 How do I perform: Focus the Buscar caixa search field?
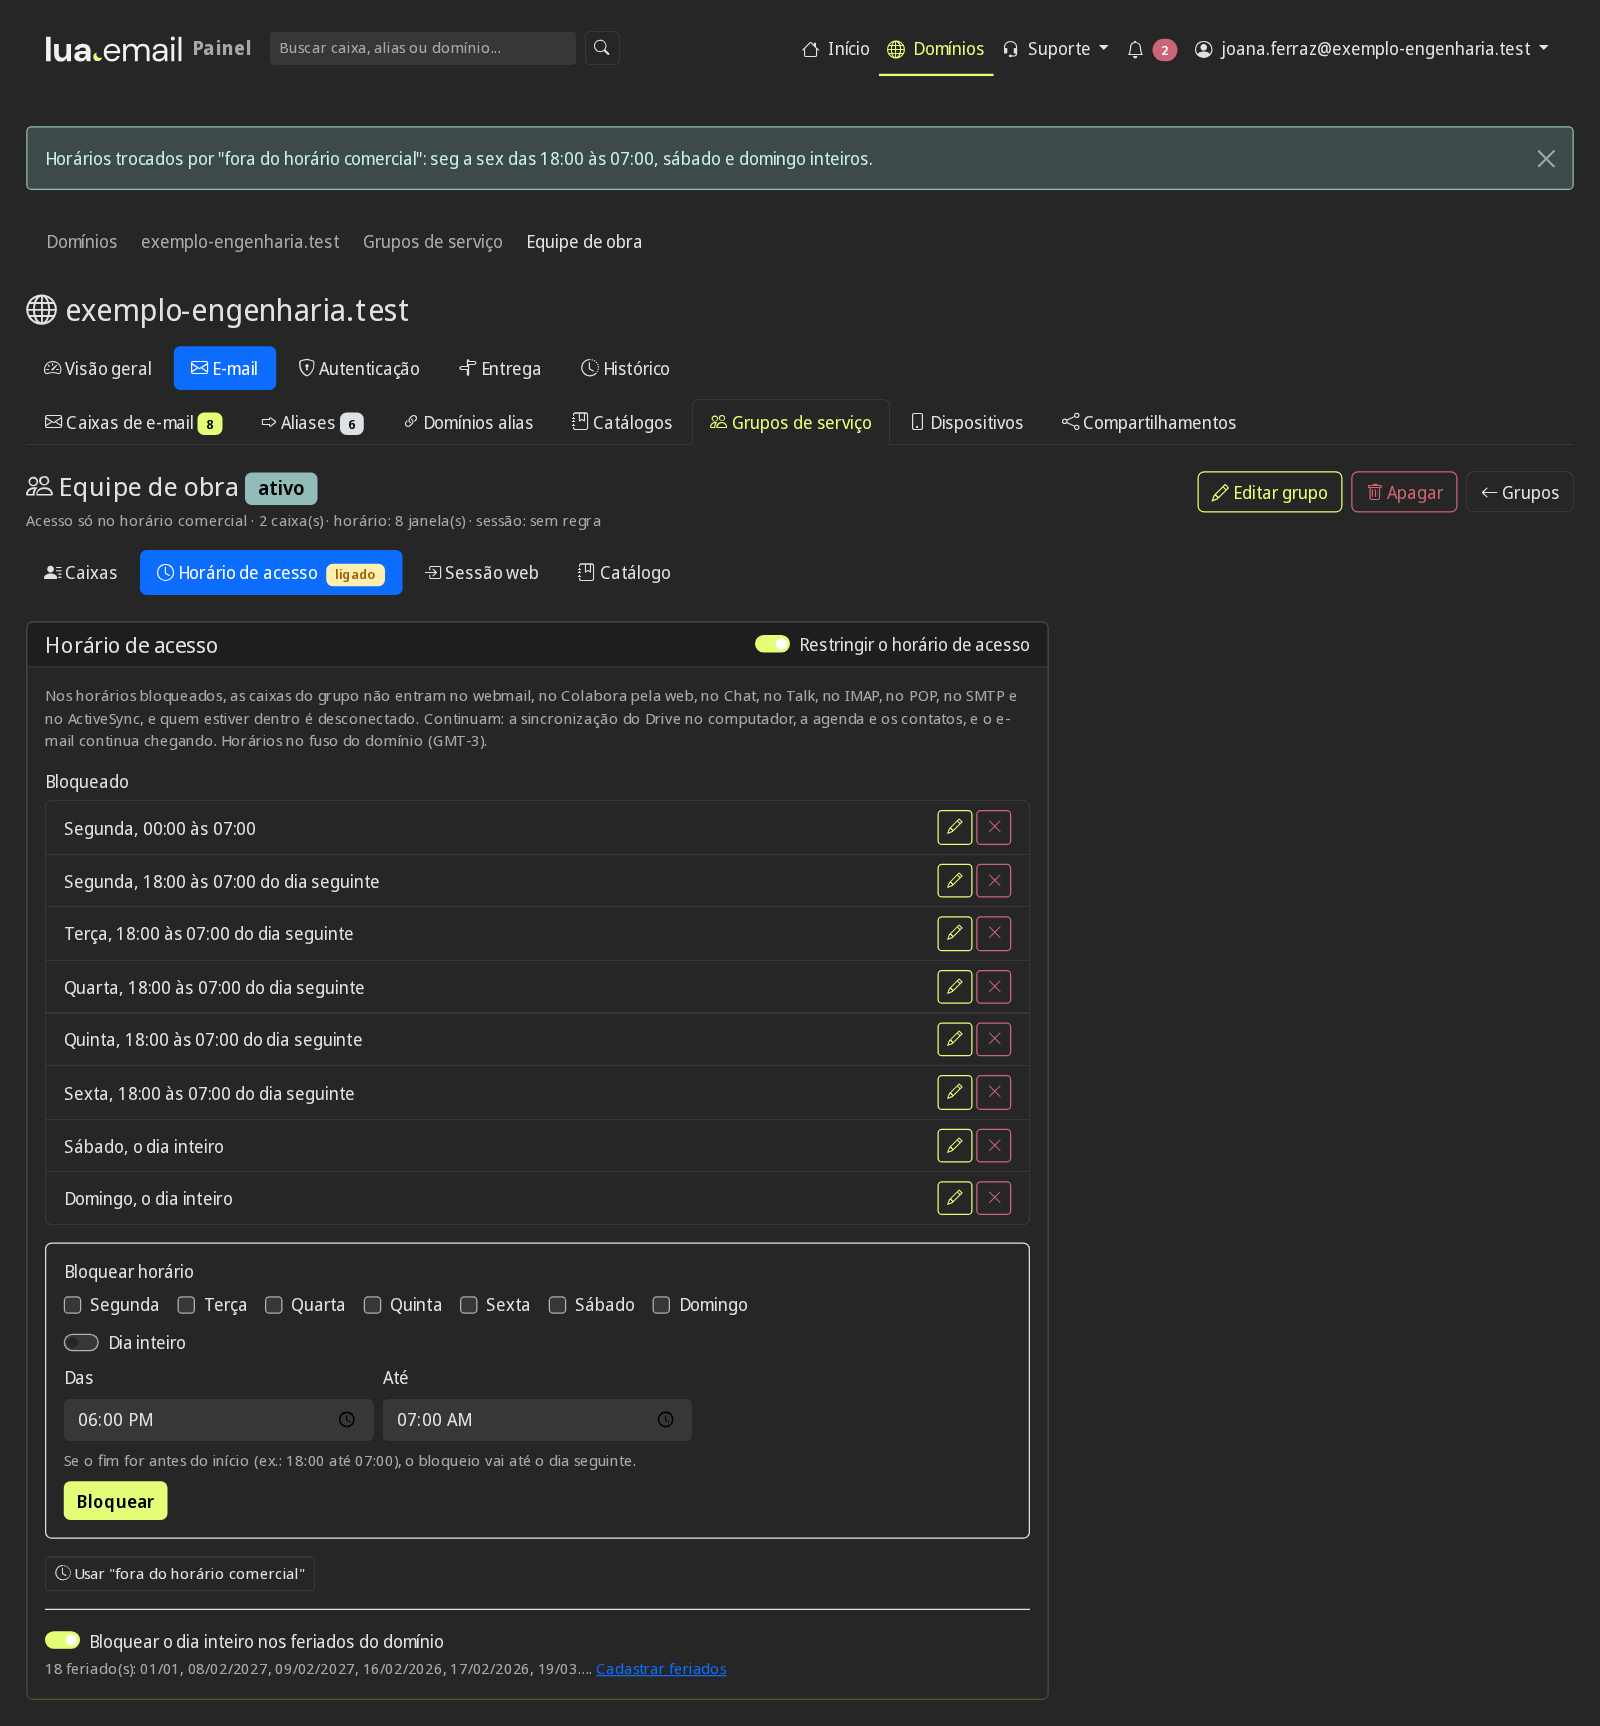423,48
